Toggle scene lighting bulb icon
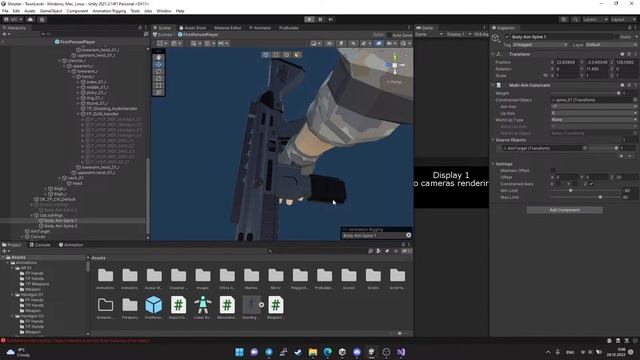This screenshot has width=640, height=360. point(341,43)
